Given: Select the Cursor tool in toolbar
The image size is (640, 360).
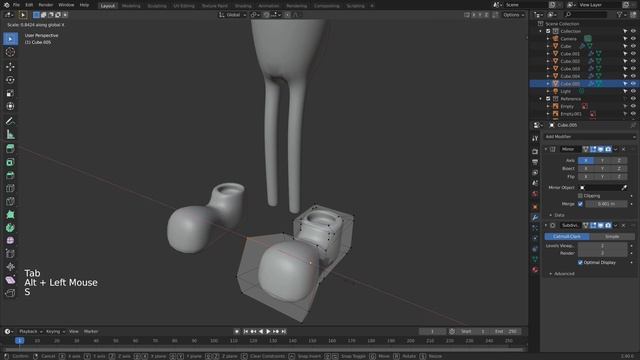Looking at the screenshot, I should pos(10,52).
